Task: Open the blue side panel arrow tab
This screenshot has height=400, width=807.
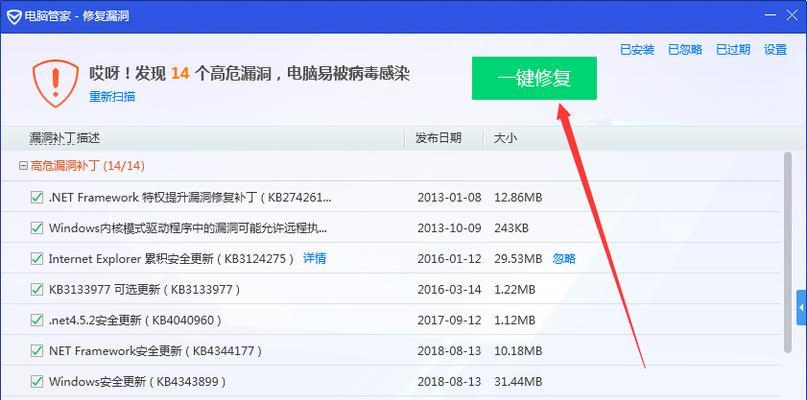Action: click(801, 307)
